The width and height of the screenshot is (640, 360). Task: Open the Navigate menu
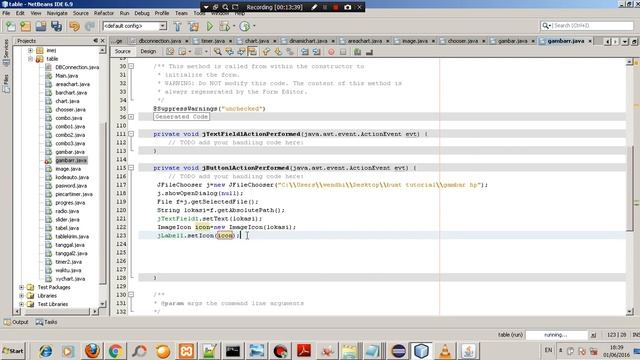click(57, 13)
